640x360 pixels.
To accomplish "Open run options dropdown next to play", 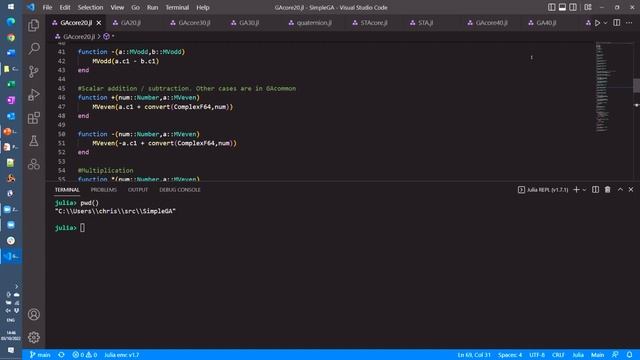I will (605, 23).
